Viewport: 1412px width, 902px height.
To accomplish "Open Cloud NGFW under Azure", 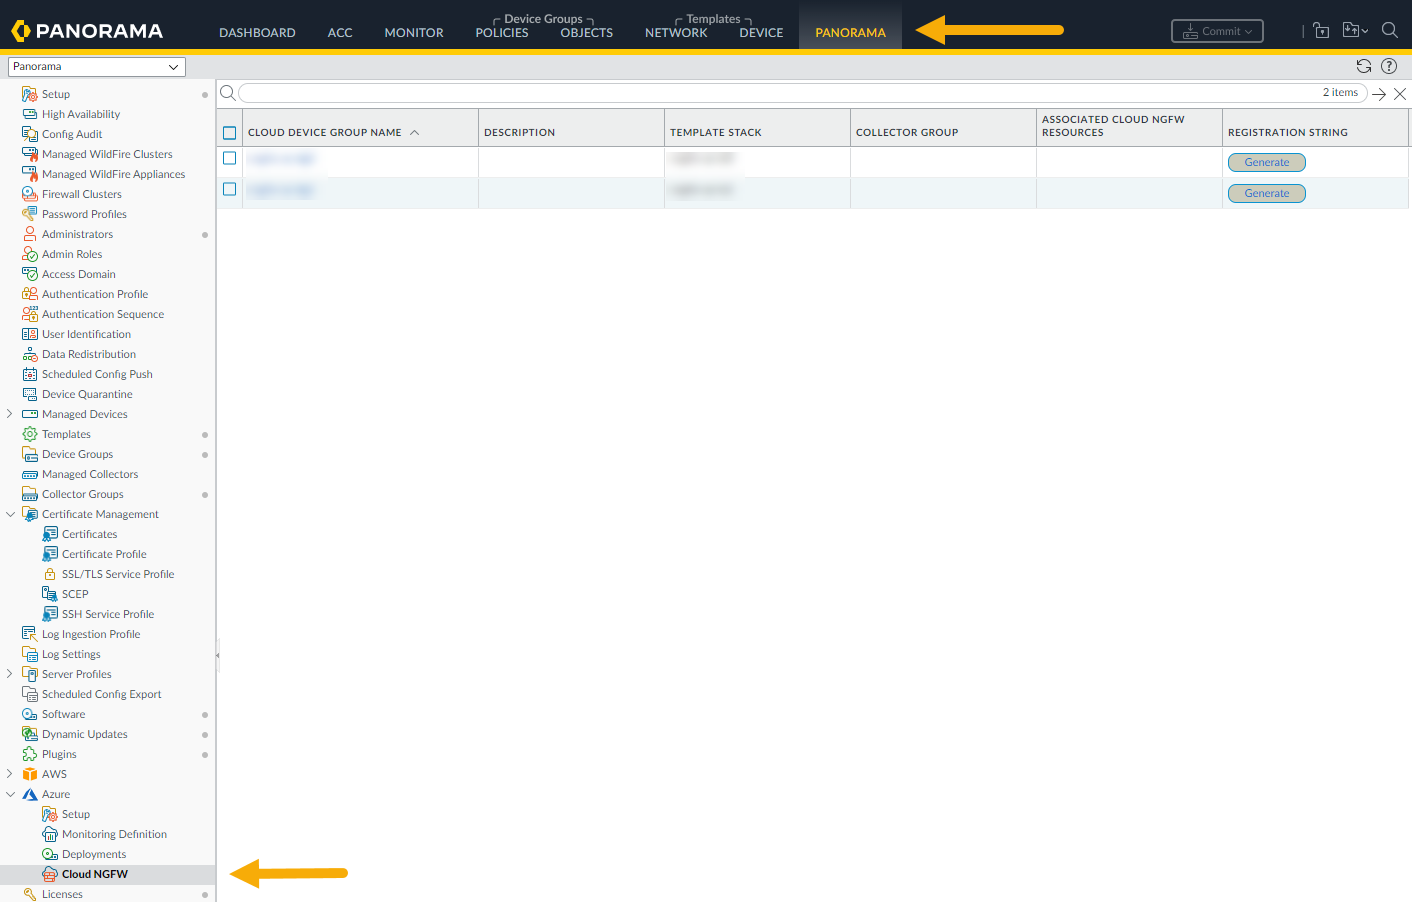I will 95,874.
